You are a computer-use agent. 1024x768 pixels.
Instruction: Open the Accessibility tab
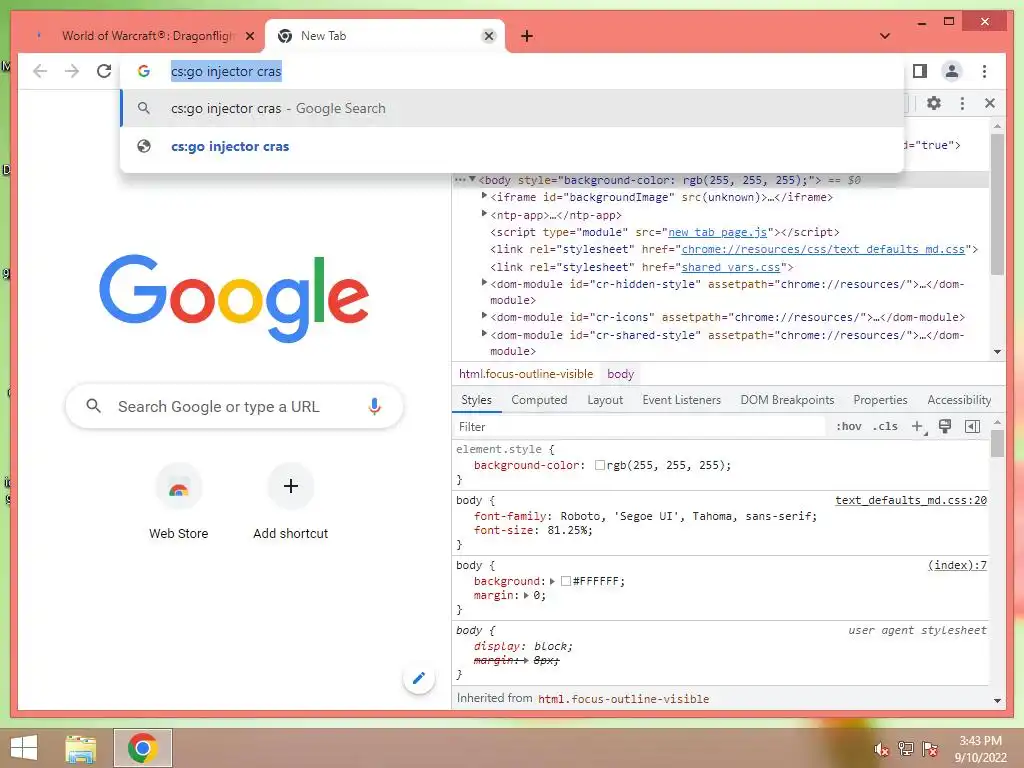(x=959, y=400)
